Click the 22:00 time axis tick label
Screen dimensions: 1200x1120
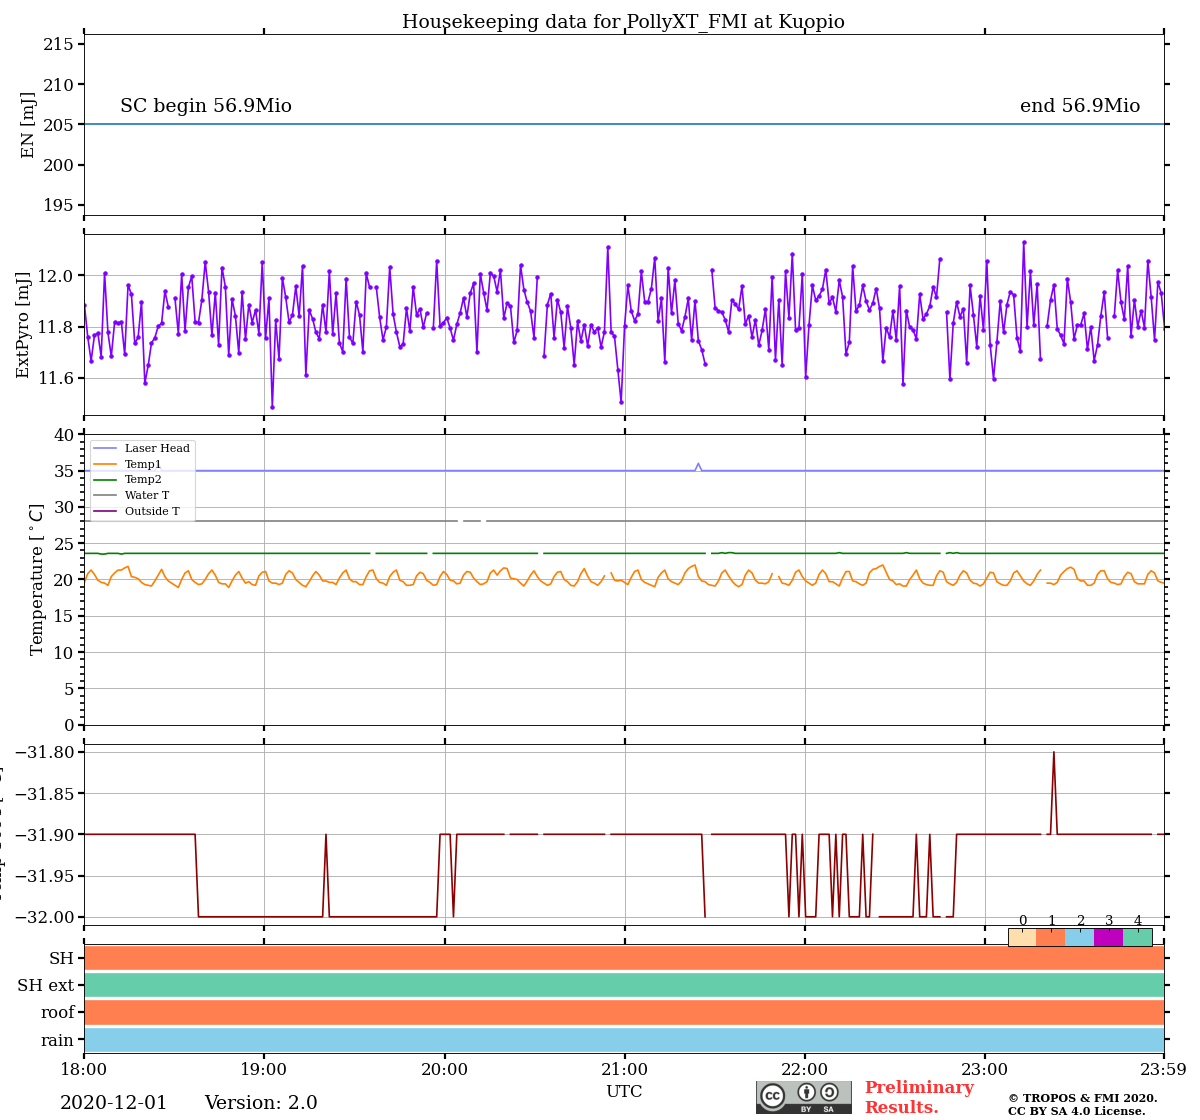click(805, 1069)
